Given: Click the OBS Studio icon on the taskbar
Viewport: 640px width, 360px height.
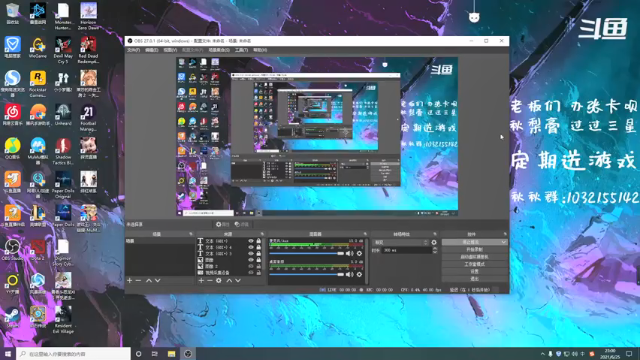Looking at the screenshot, I should point(188,353).
